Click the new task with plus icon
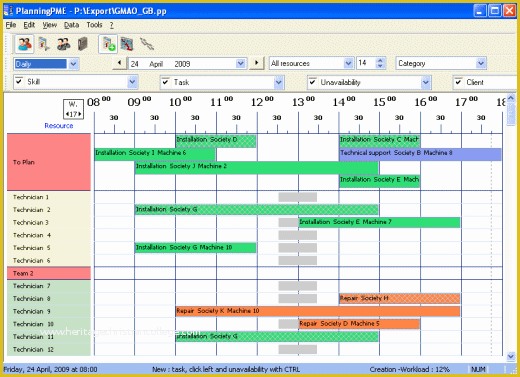 108,44
